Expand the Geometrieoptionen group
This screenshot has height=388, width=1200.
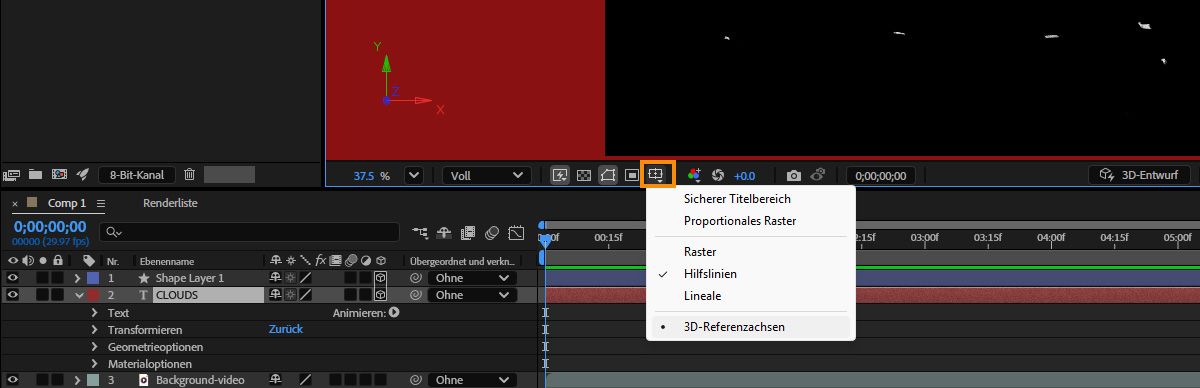coord(95,347)
